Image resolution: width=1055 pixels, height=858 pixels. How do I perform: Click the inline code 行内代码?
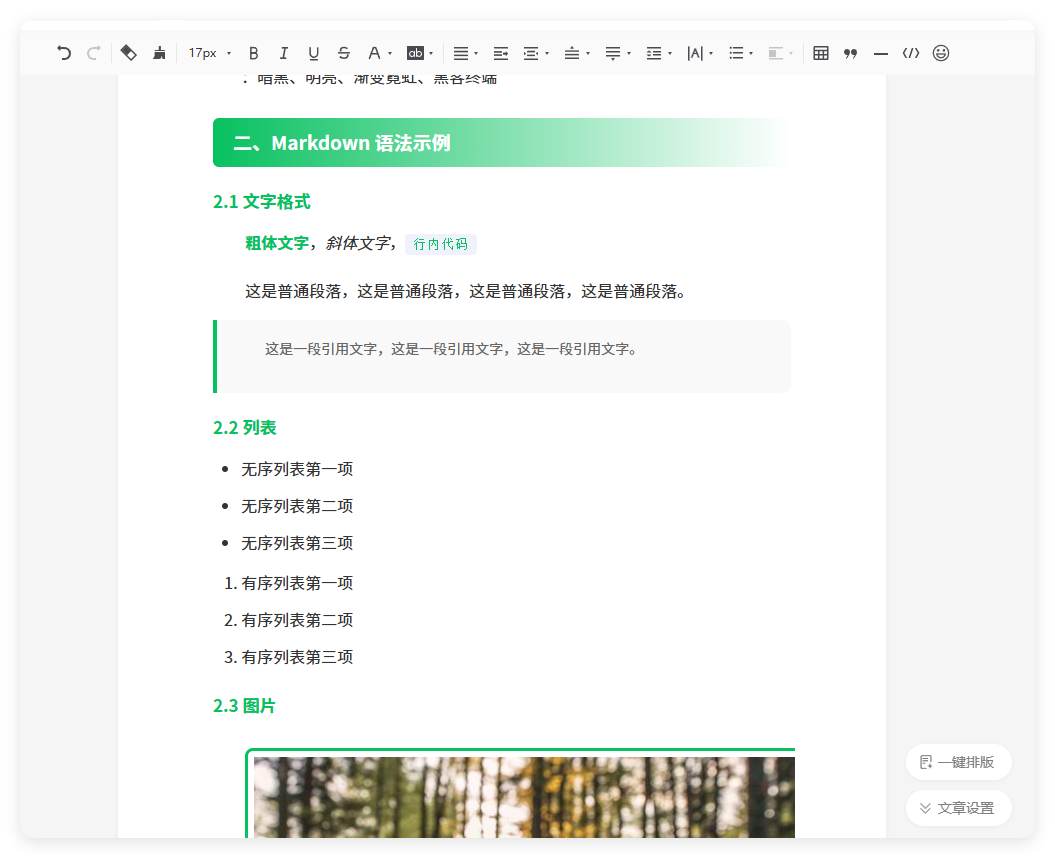(441, 244)
